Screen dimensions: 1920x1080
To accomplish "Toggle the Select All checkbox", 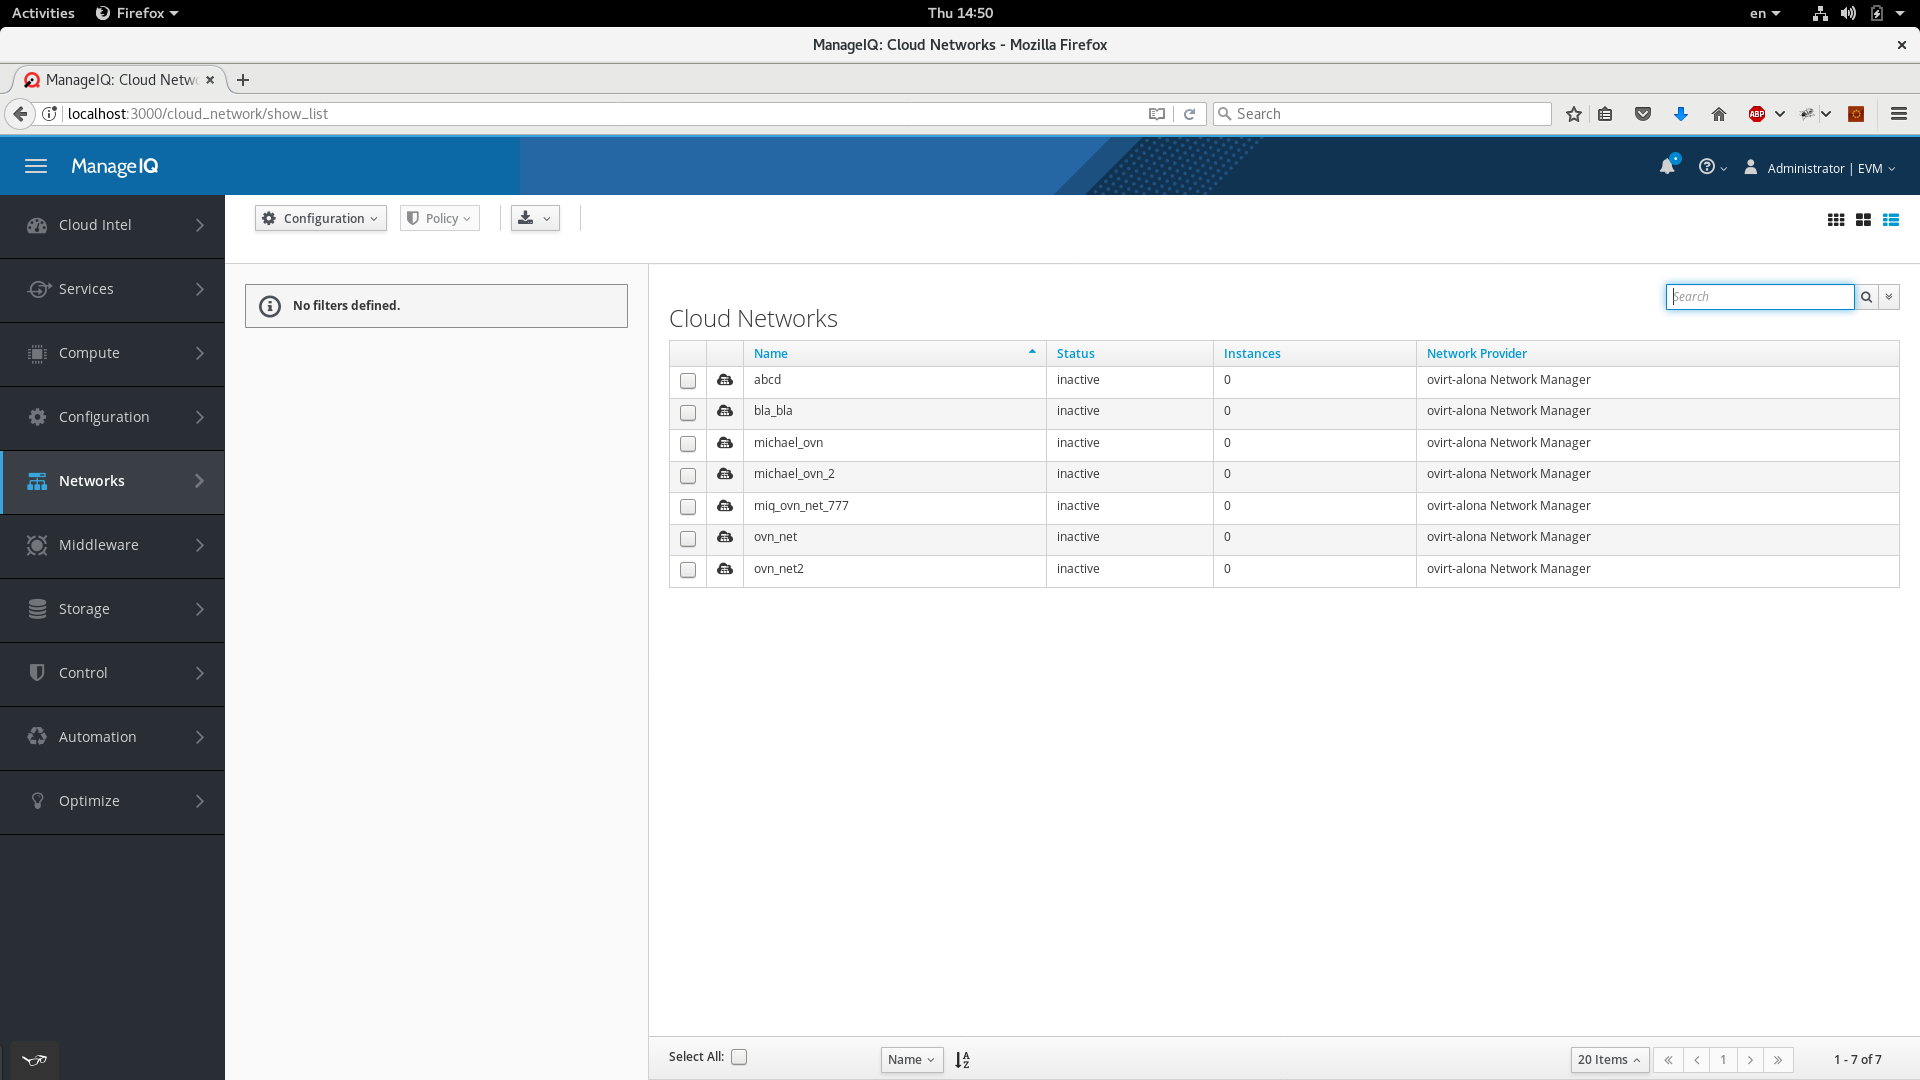I will click(738, 1056).
